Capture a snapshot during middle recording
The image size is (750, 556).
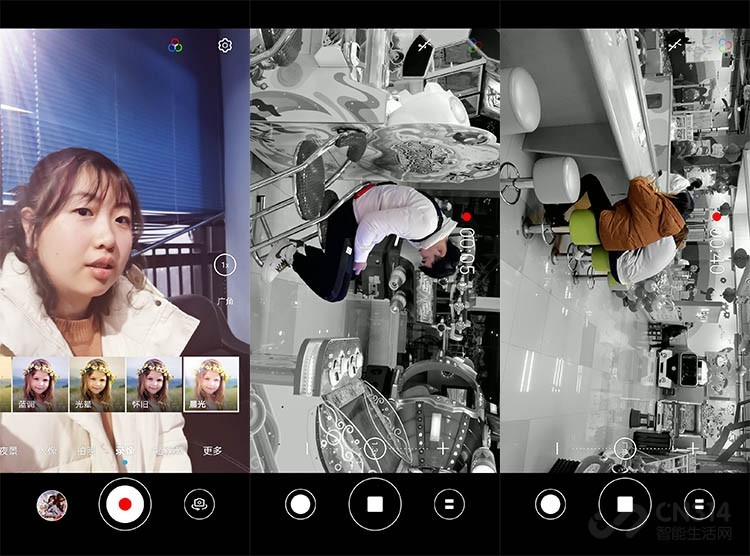click(x=300, y=504)
